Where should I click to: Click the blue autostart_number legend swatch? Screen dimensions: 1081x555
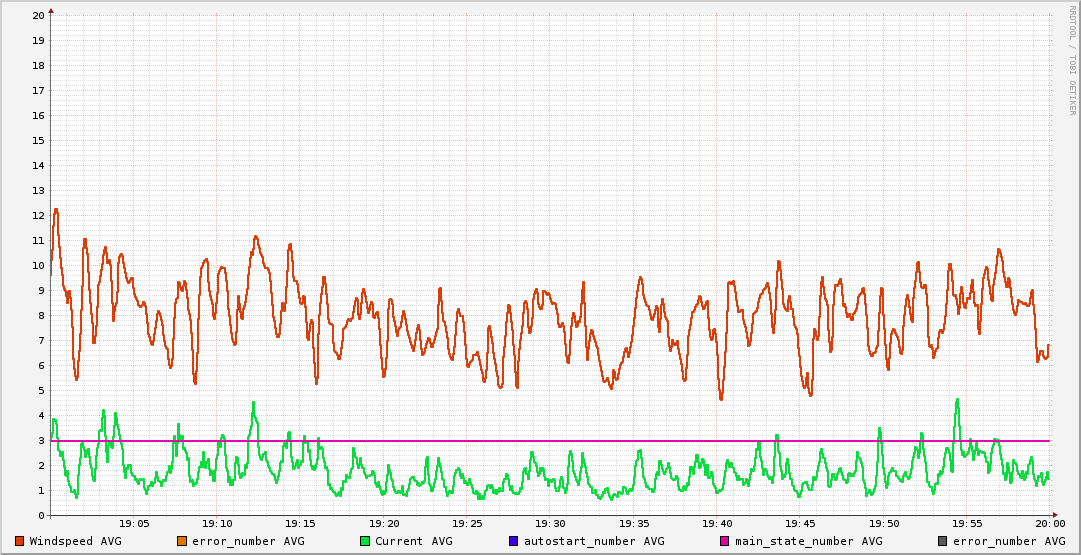click(514, 541)
